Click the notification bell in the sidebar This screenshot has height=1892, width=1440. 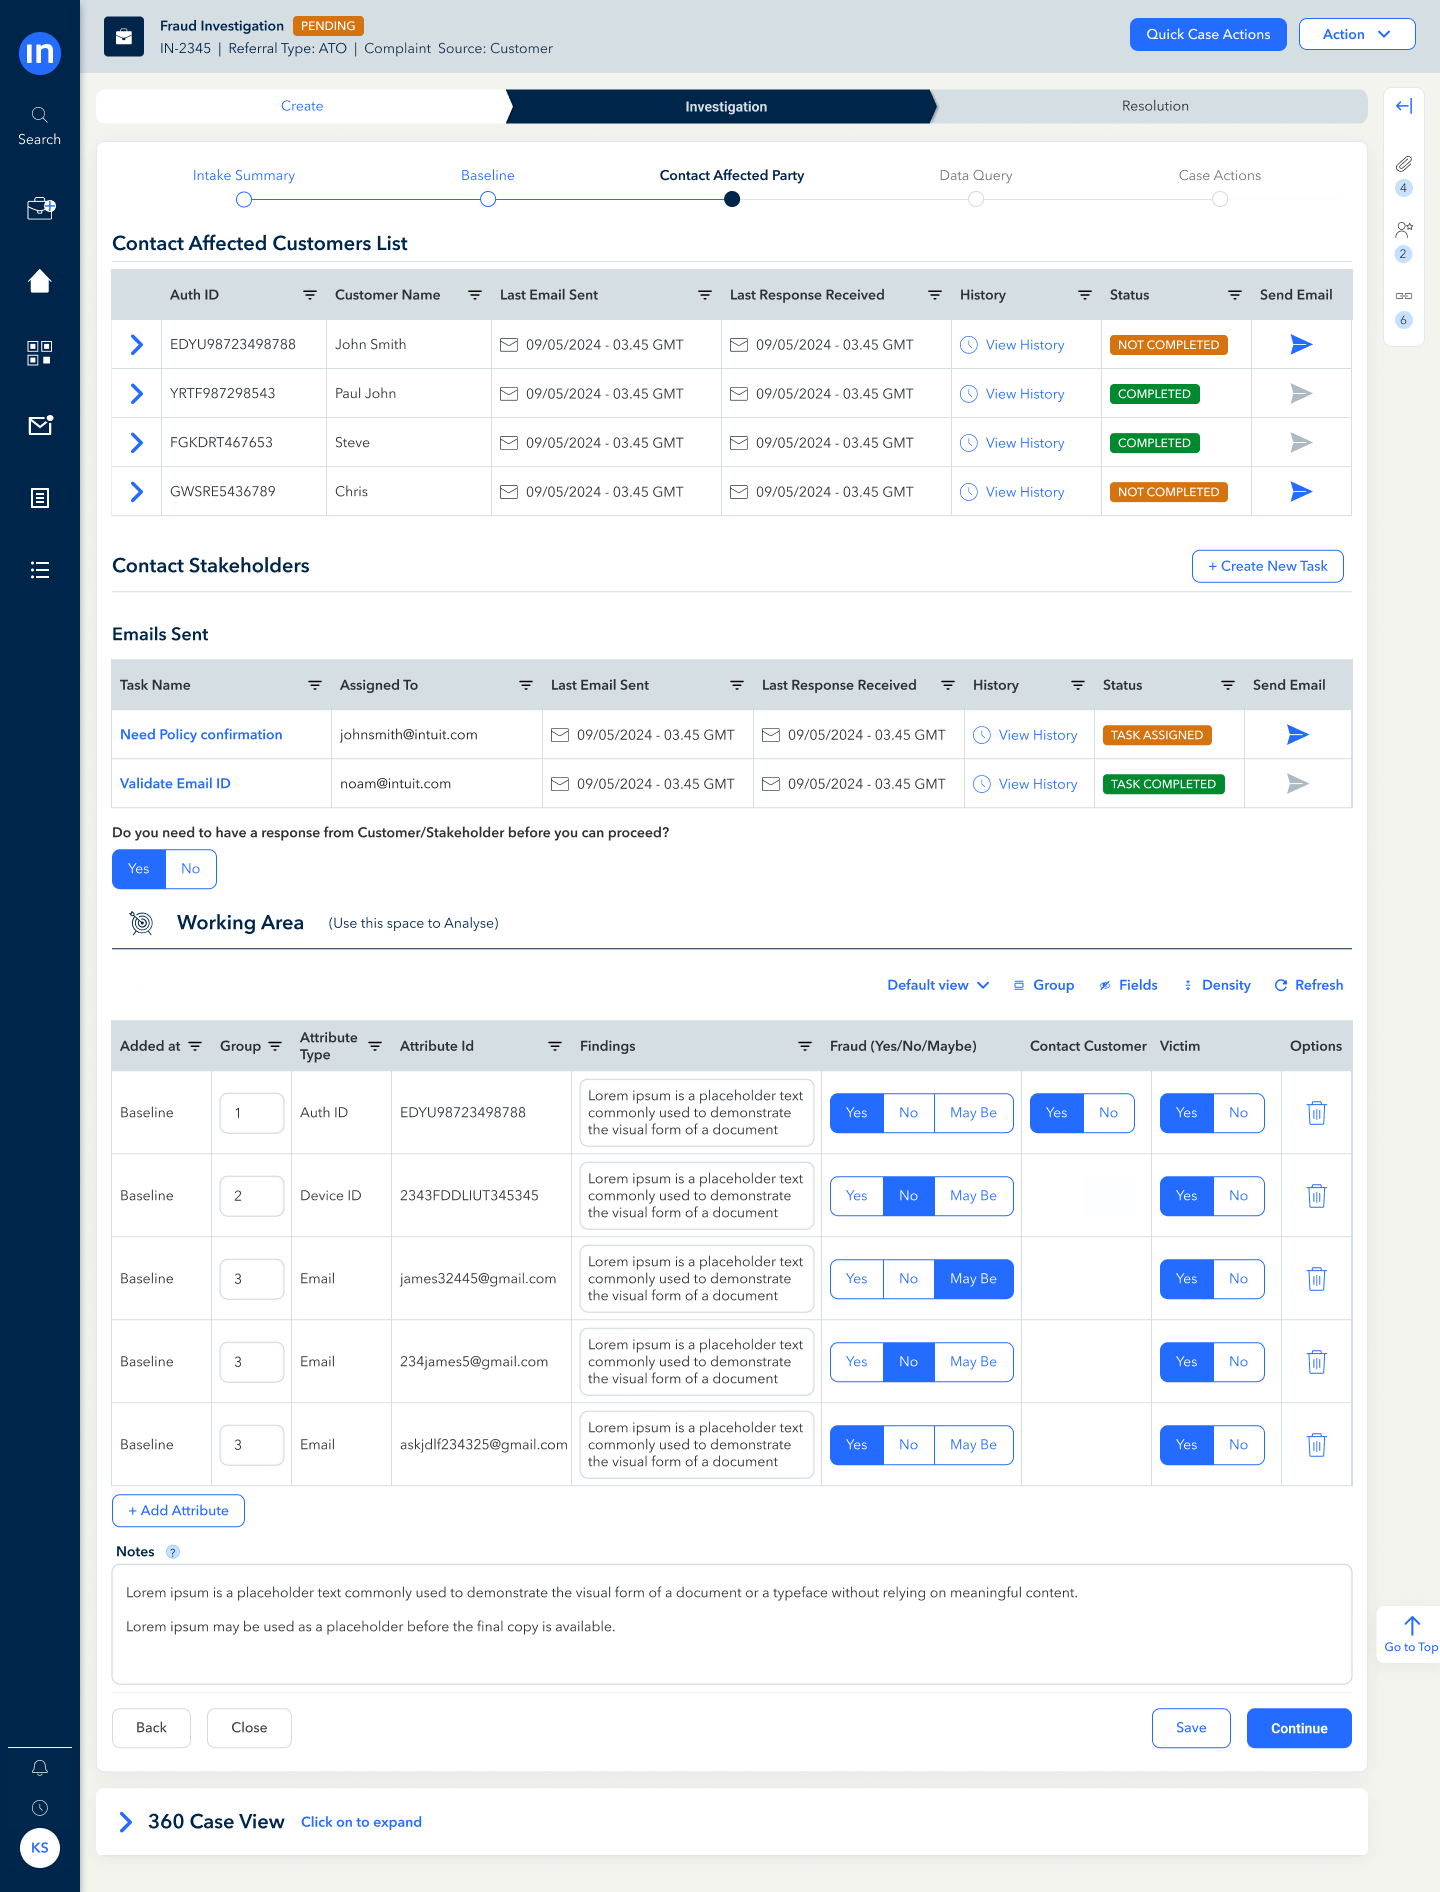(40, 1768)
